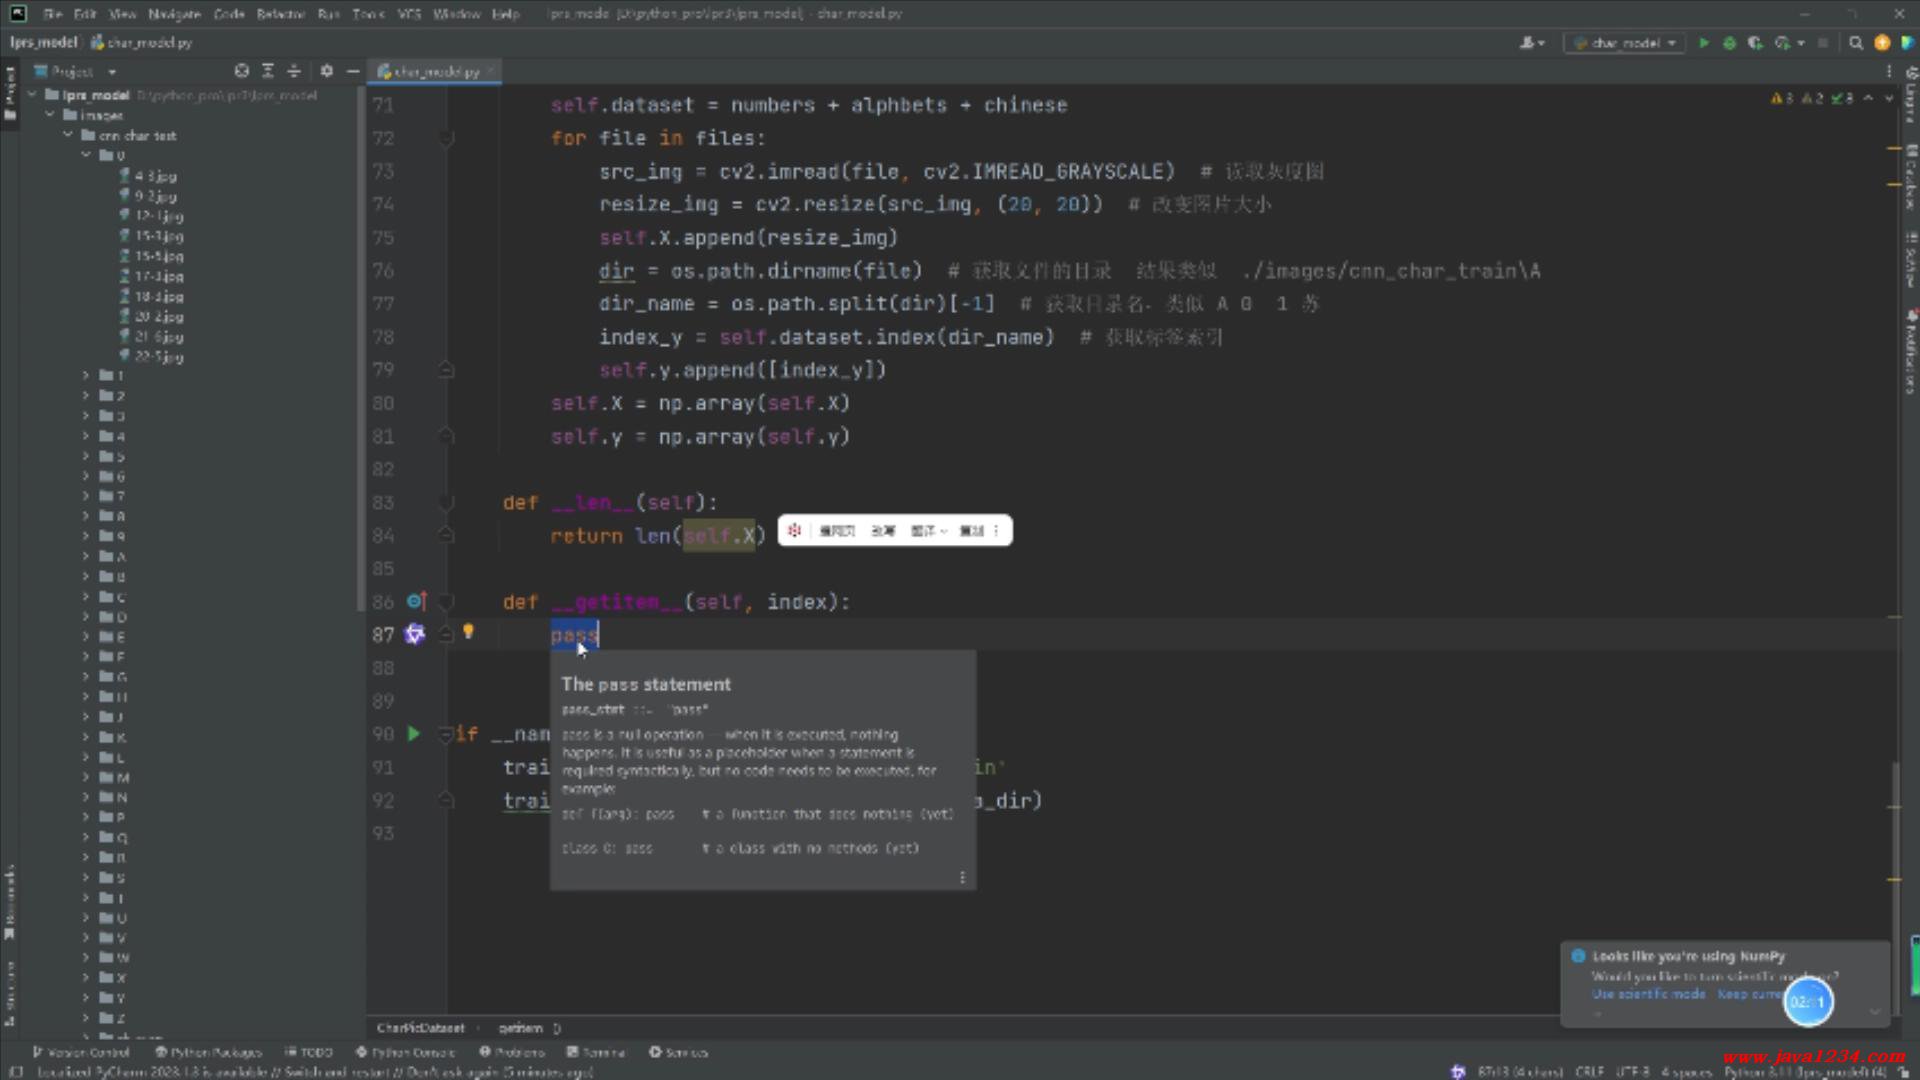This screenshot has height=1080, width=1920.
Task: Click Select Opened File target icon
Action: click(x=241, y=71)
